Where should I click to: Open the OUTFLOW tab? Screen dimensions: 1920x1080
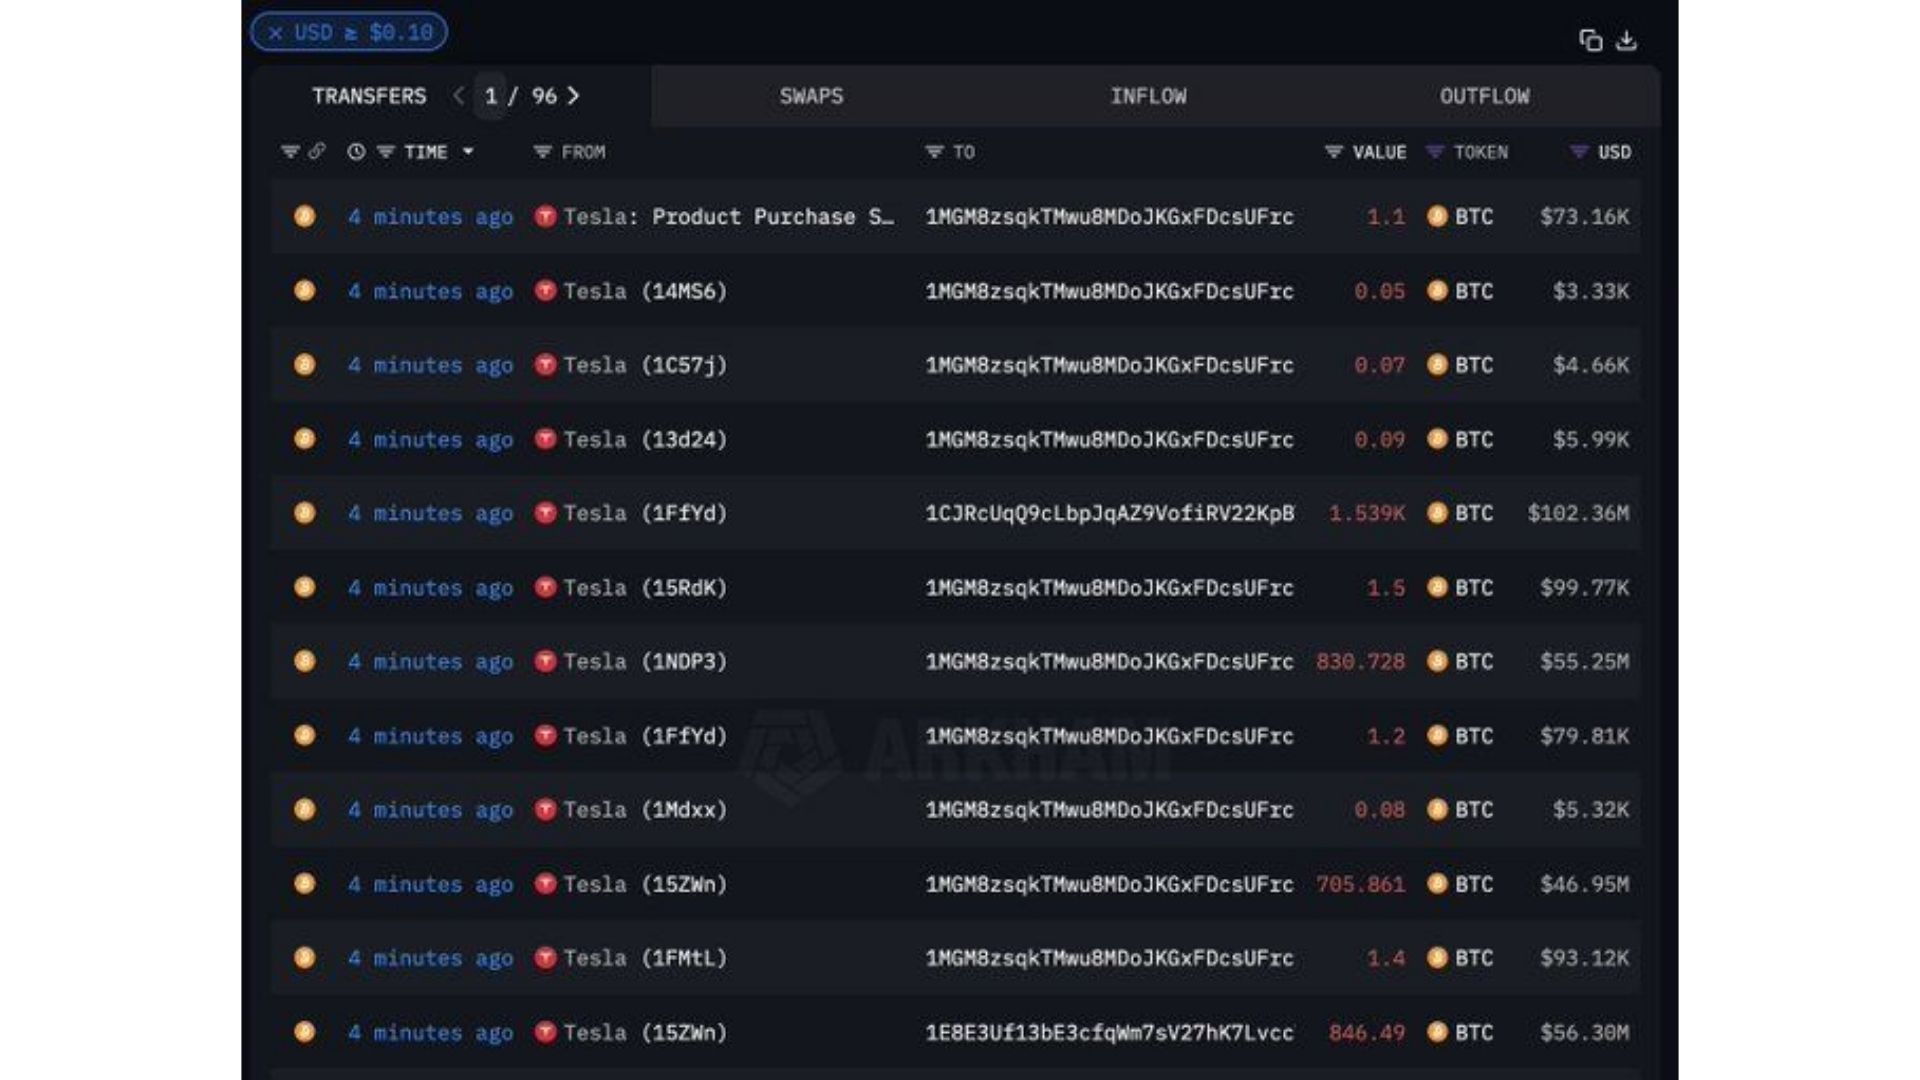point(1484,96)
